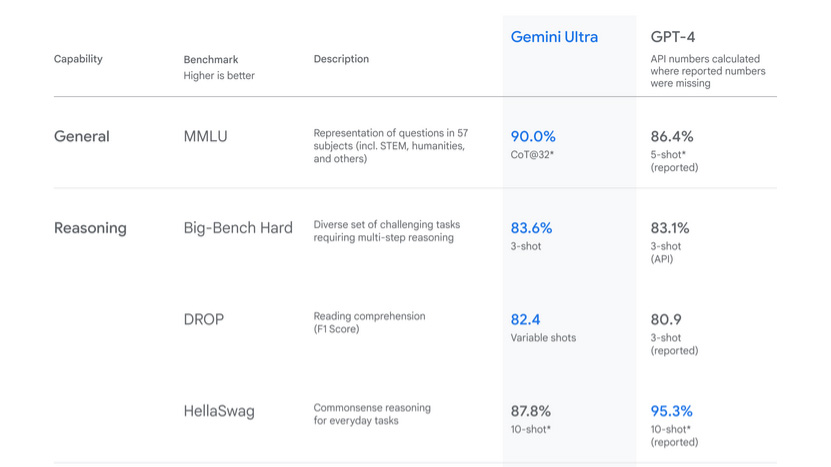
Task: Click Gemini Ultra's 90.0% MMLU score
Action: [533, 136]
